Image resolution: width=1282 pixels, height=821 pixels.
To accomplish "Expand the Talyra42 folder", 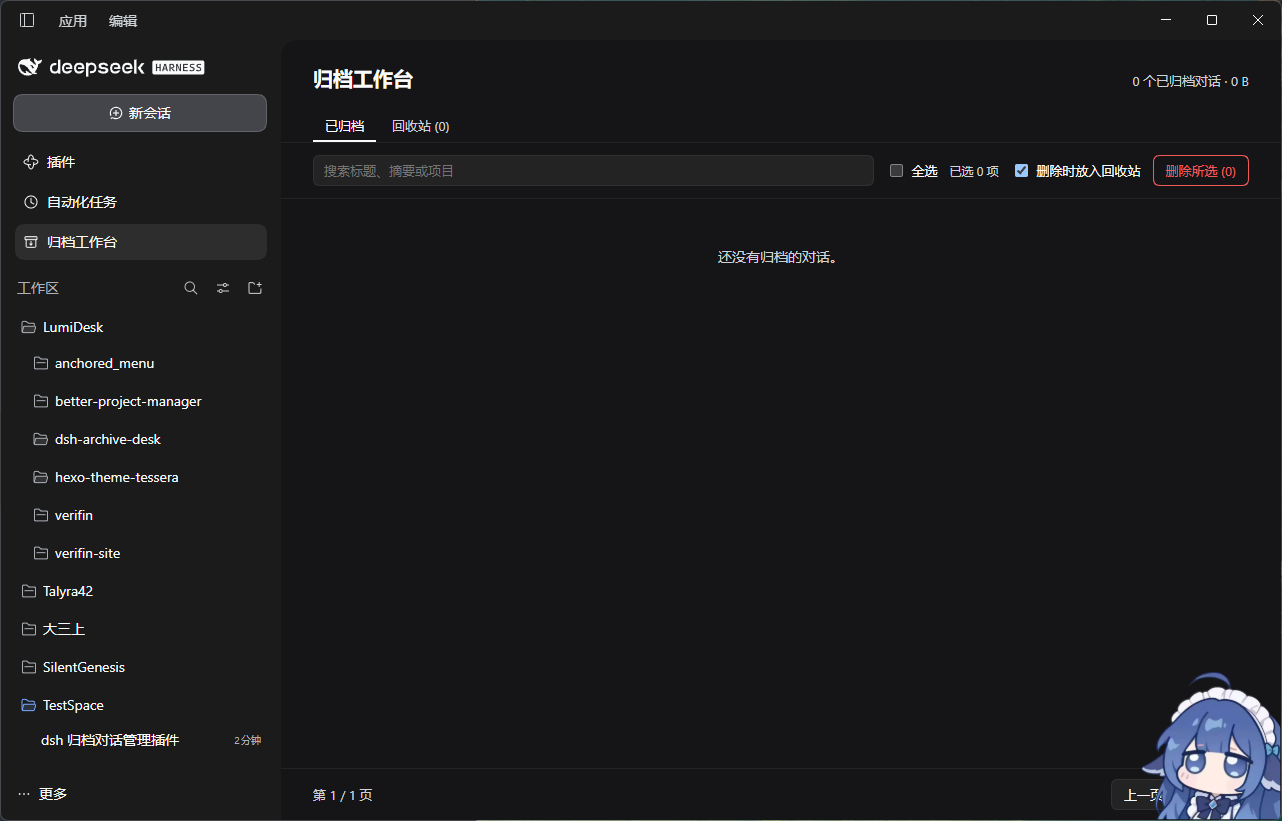I will tap(140, 591).
